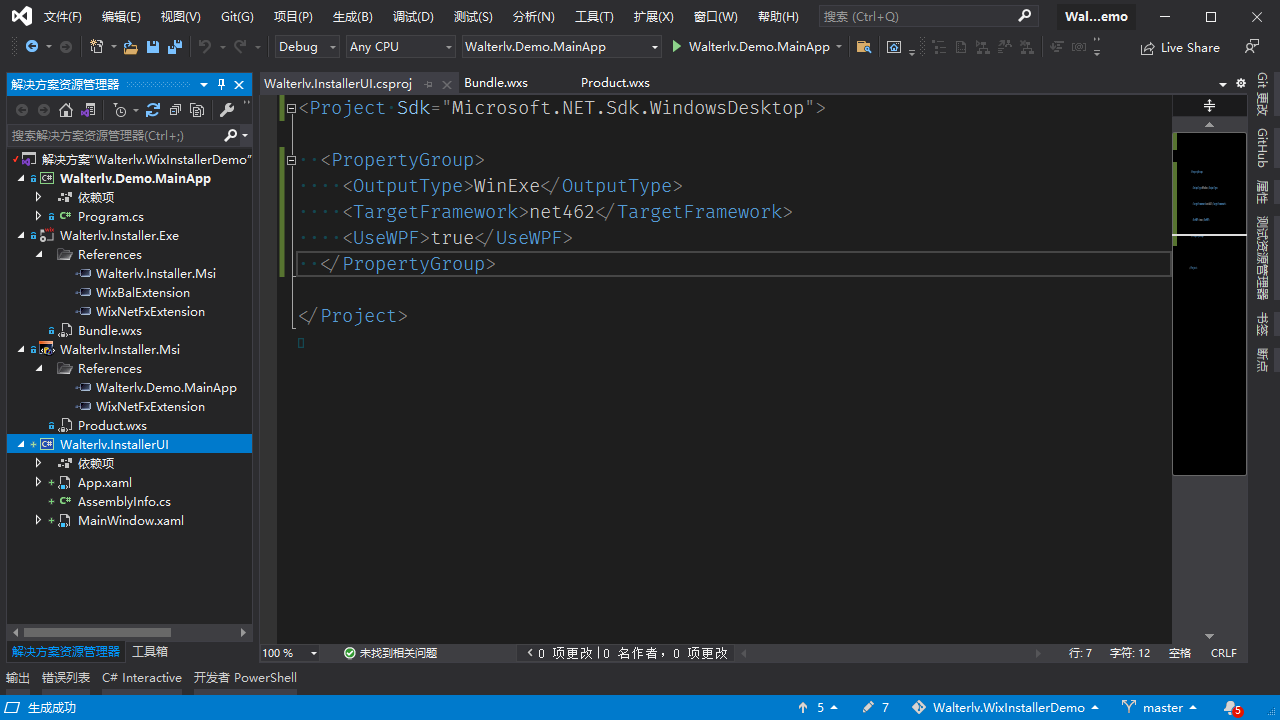This screenshot has width=1280, height=720.
Task: Click the code minimap overview on right
Action: click(1209, 303)
